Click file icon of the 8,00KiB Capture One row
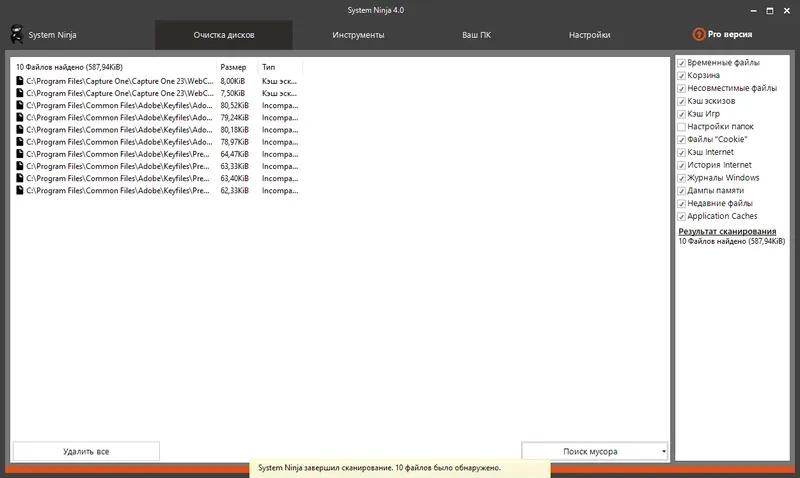 pos(19,81)
